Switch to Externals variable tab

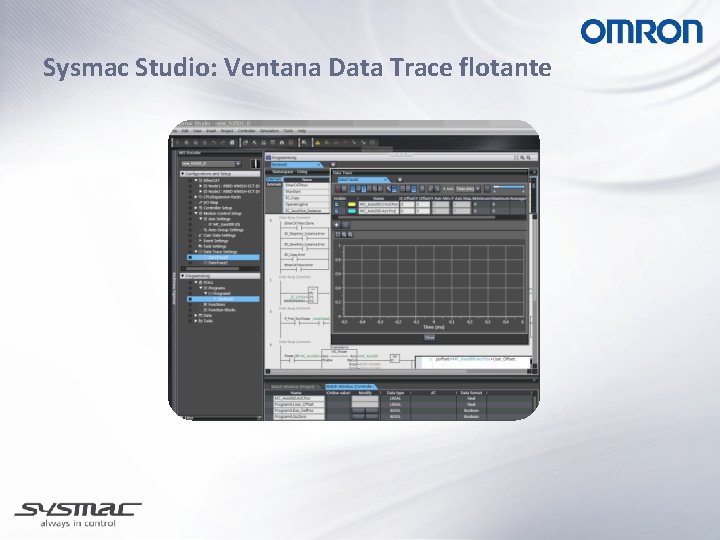click(x=274, y=185)
